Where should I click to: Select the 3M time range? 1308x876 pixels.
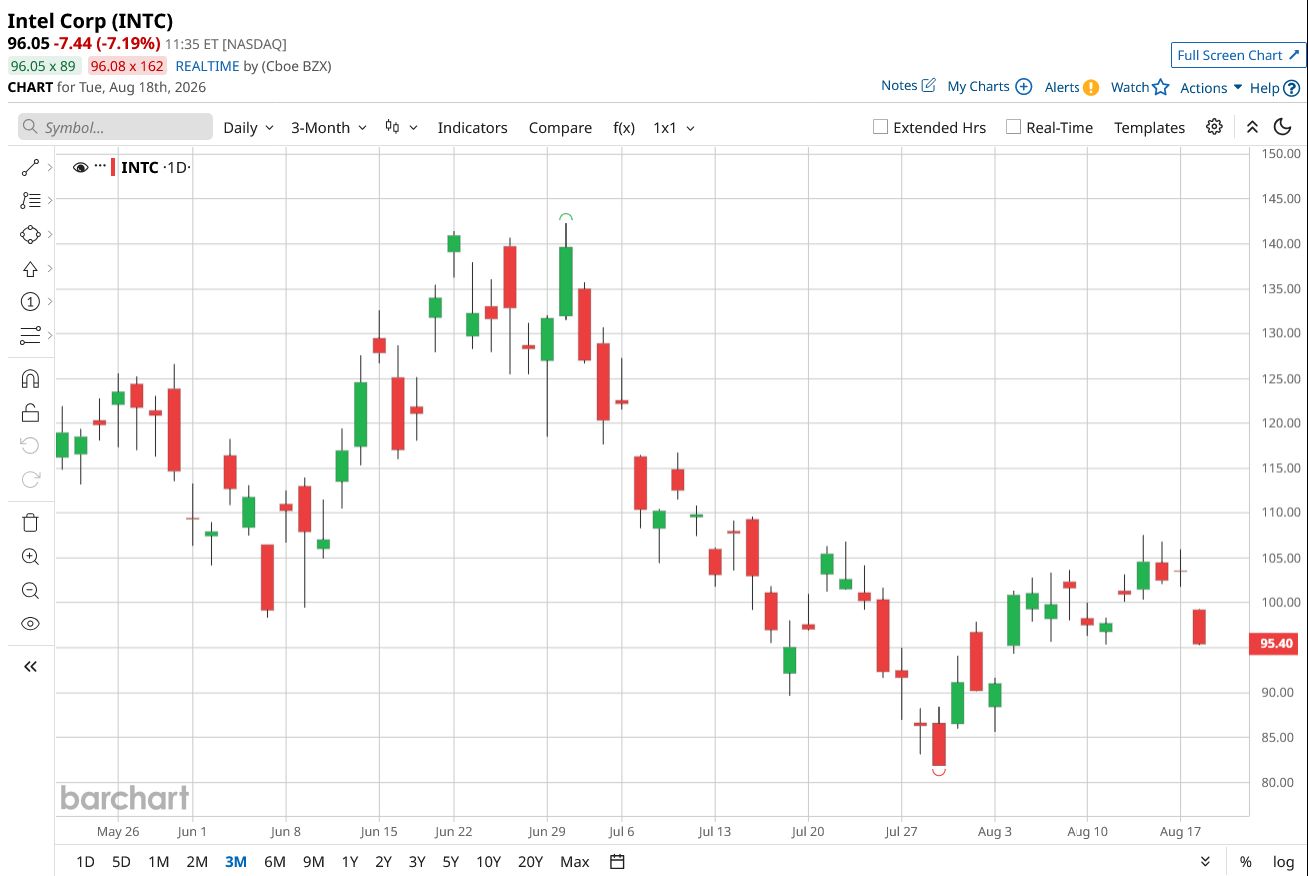(x=235, y=862)
